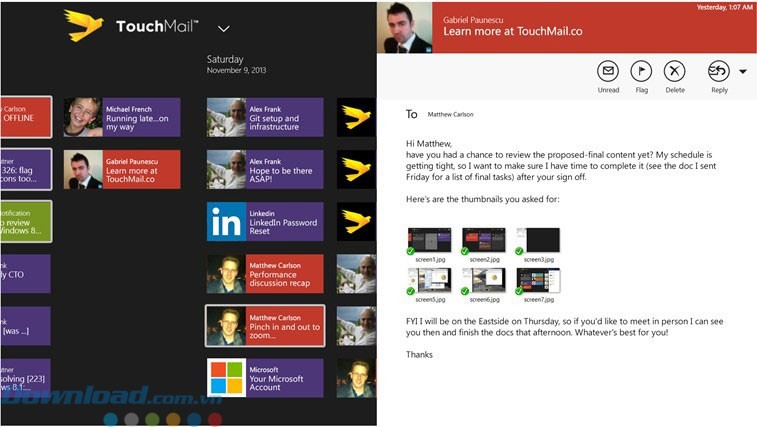
Task: Reply to Gabriel's email
Action: point(718,71)
